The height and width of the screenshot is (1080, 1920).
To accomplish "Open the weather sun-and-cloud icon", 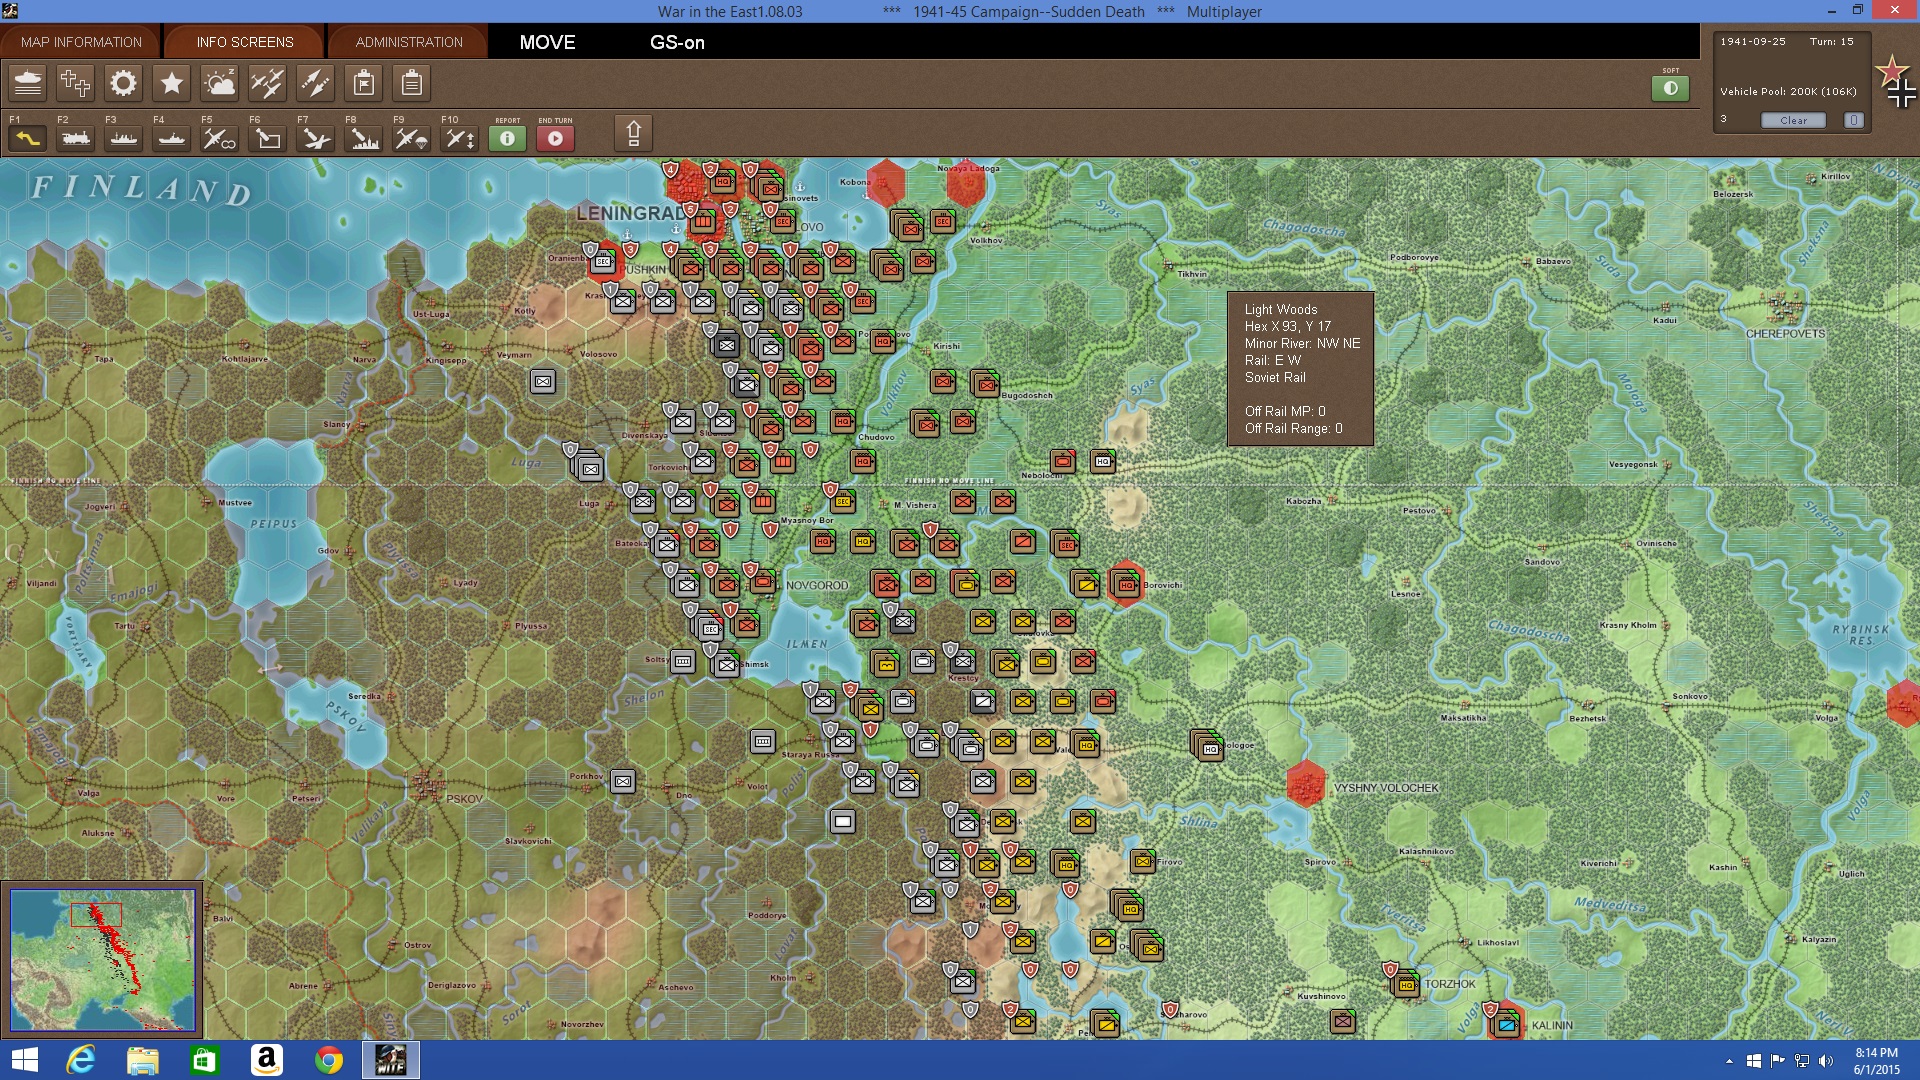I will point(219,83).
